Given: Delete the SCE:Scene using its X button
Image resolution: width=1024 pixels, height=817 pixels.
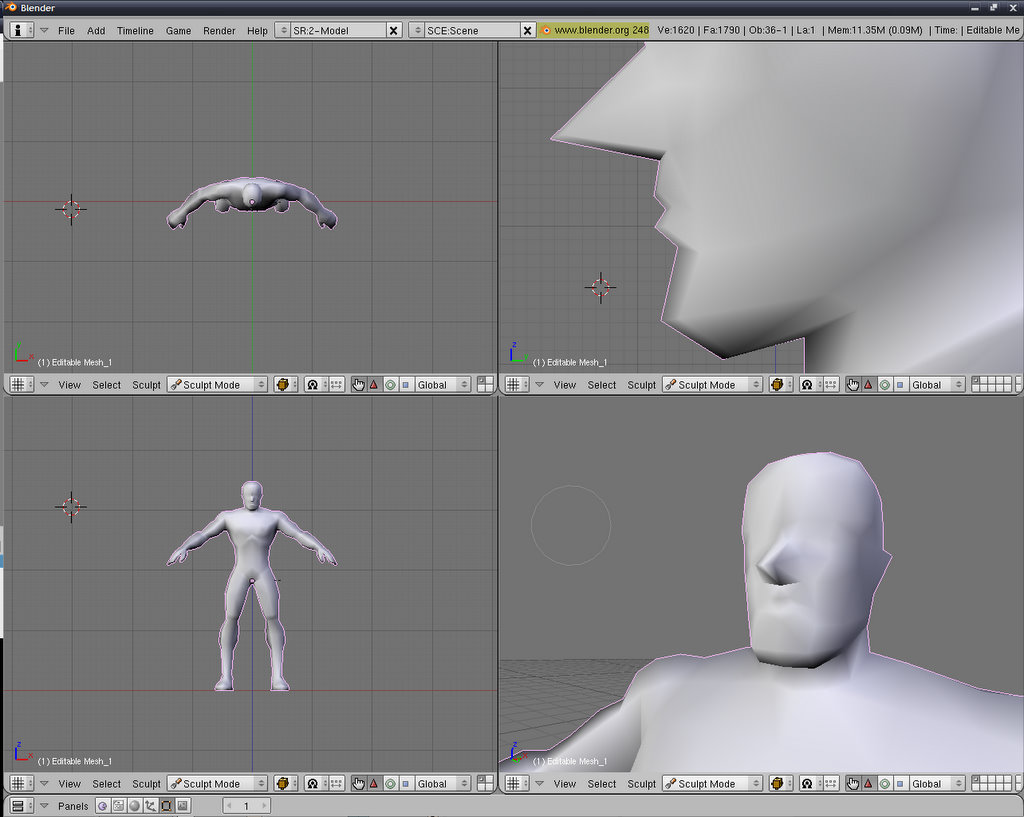Looking at the screenshot, I should click(x=528, y=31).
